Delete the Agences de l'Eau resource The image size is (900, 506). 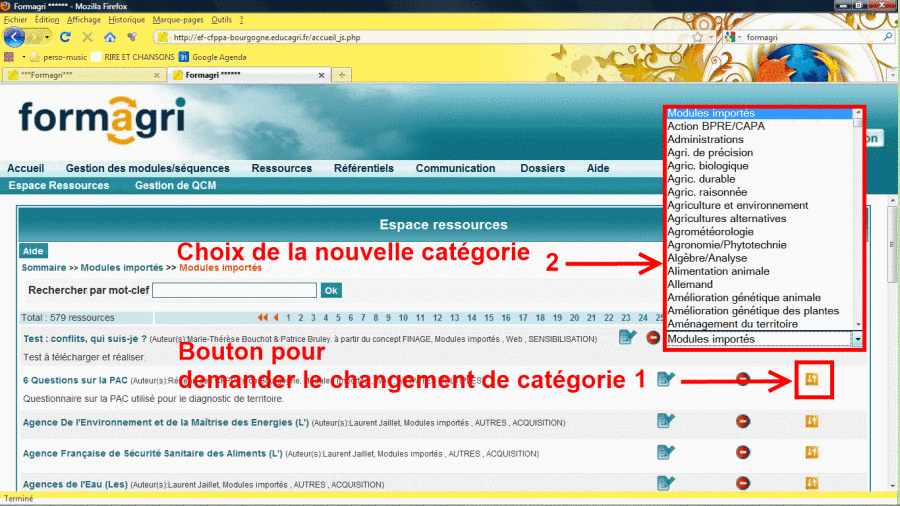coord(743,483)
